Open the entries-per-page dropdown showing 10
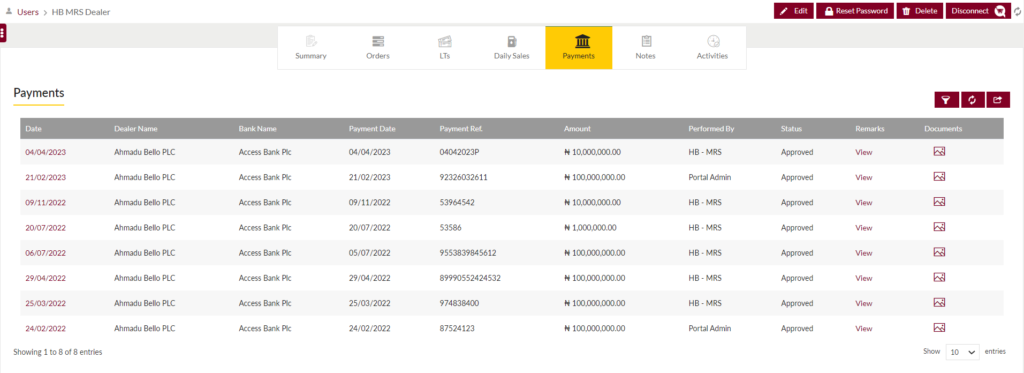Screen dimensions: 1024x373 tap(963, 351)
